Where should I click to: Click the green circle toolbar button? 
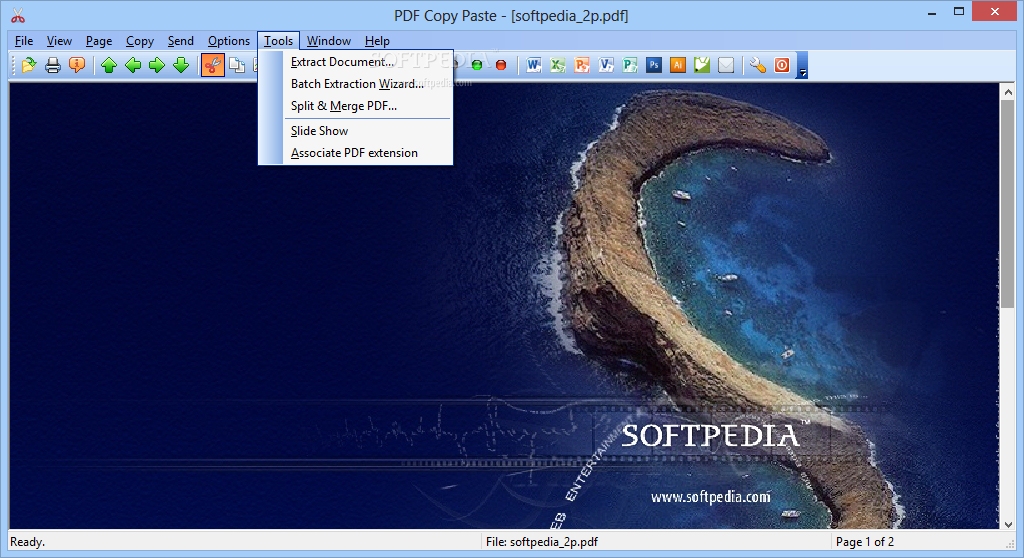pyautogui.click(x=477, y=65)
